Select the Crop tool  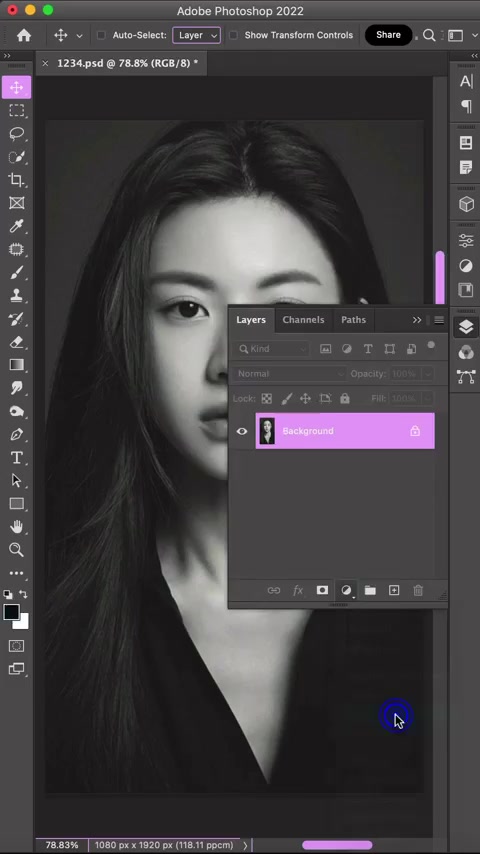tap(16, 180)
